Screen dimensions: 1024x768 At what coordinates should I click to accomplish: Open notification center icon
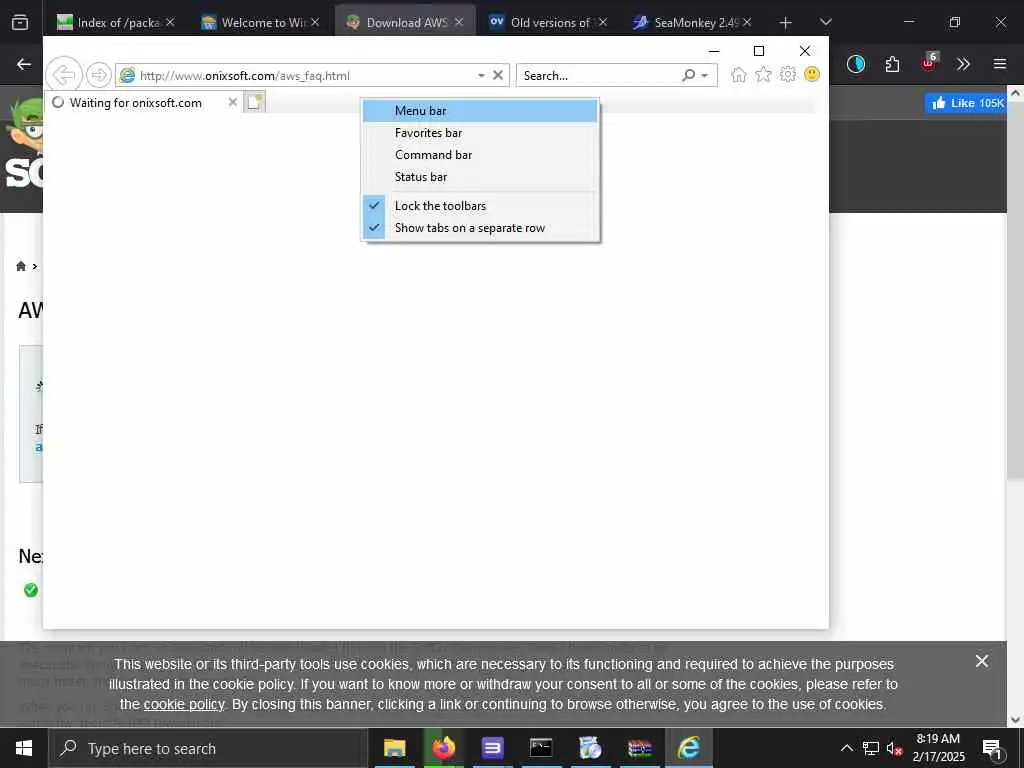992,748
